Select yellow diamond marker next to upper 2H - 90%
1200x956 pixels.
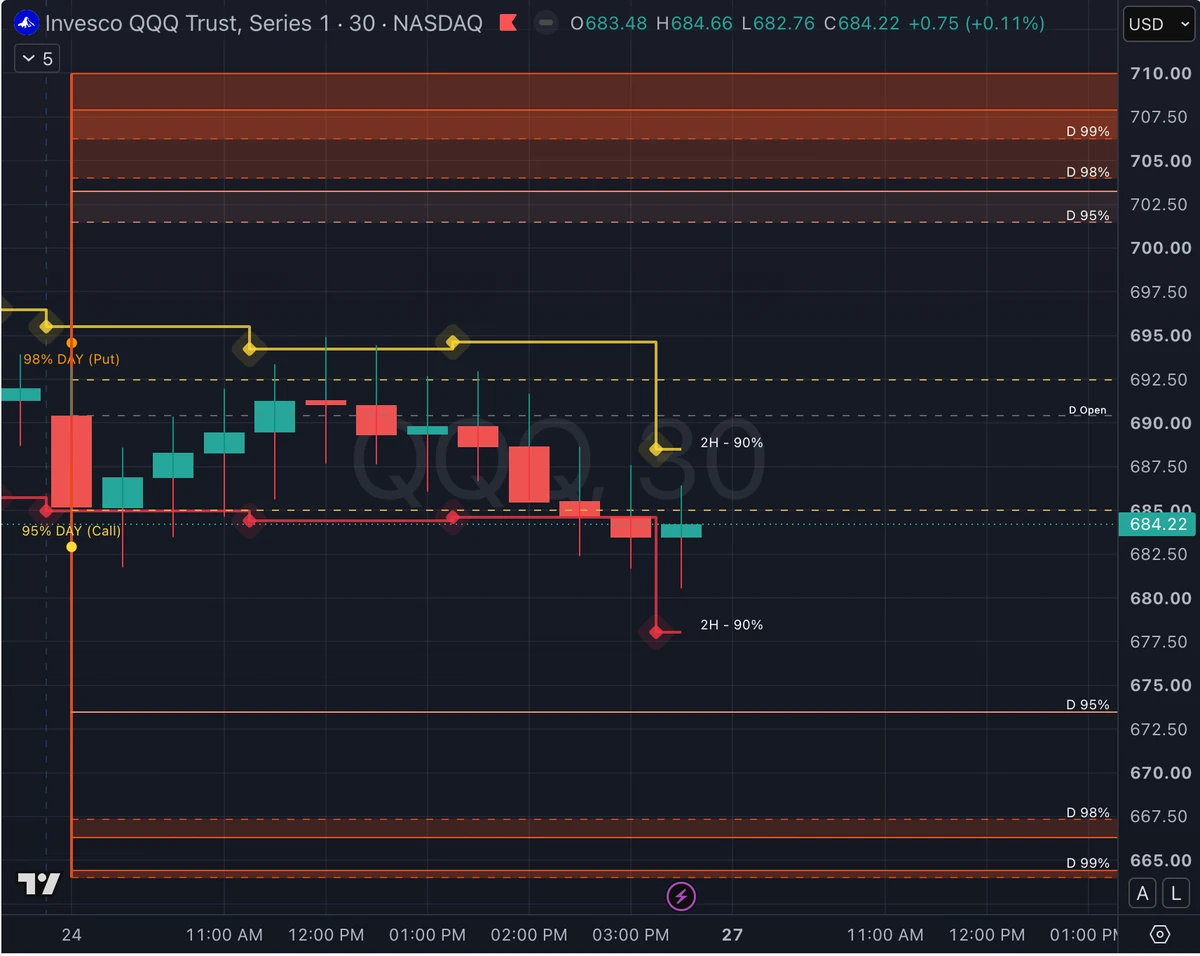[656, 449]
